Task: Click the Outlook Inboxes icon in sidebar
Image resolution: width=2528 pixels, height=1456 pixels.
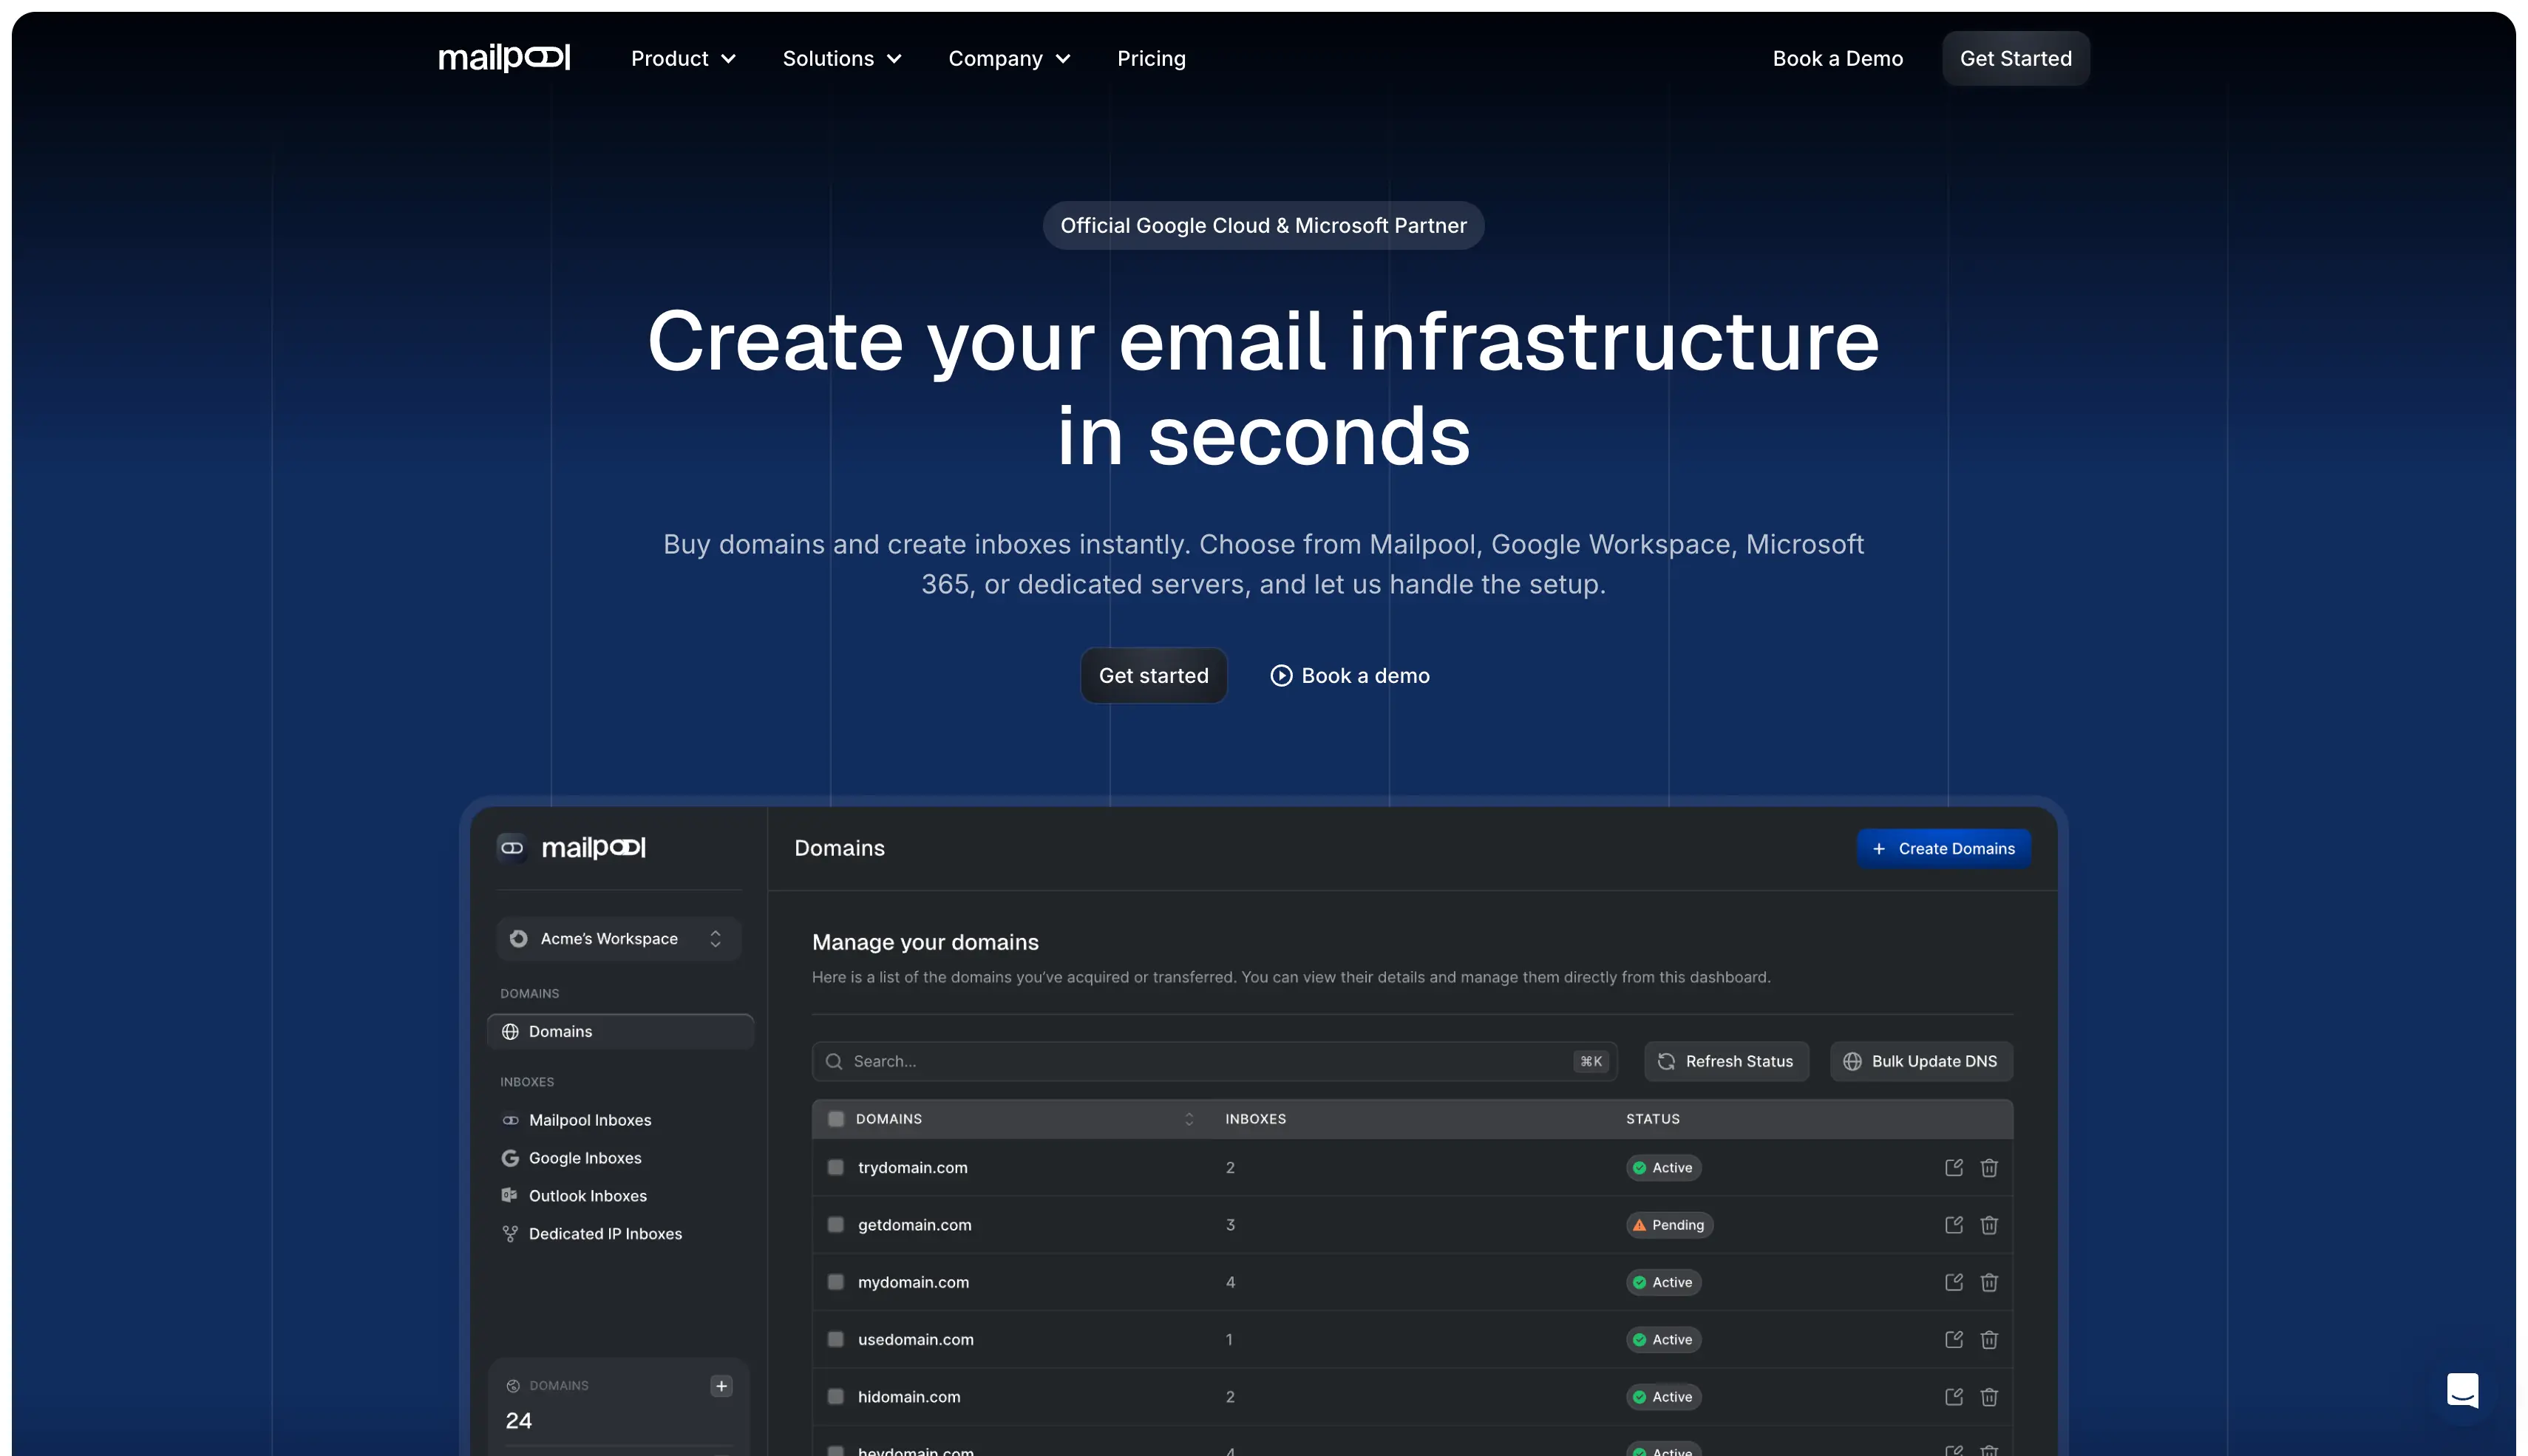Action: [510, 1195]
